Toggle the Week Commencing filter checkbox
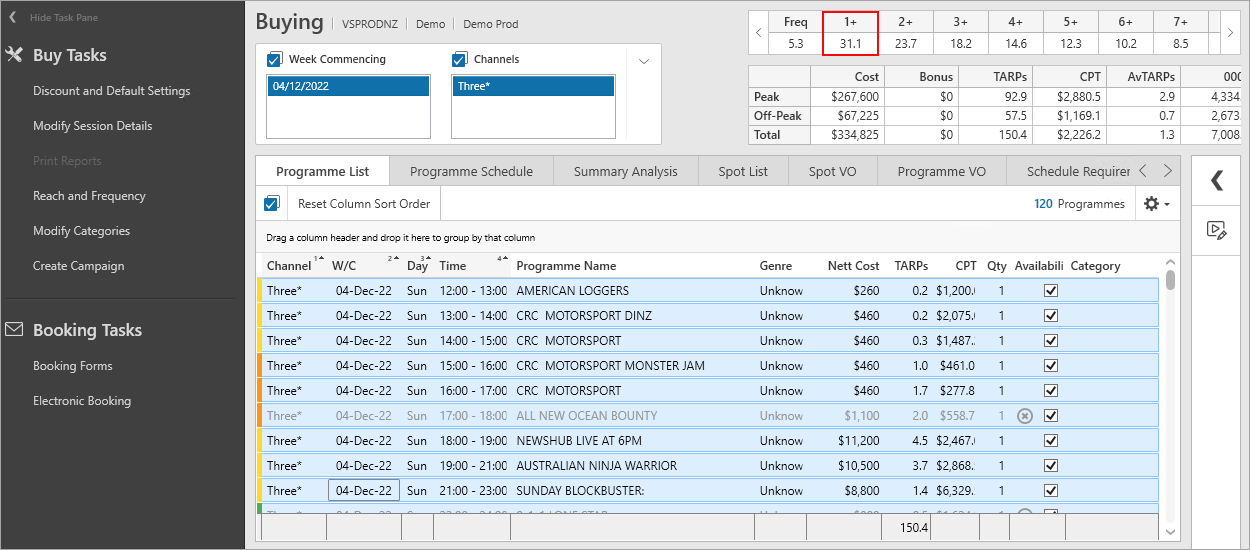1250x550 pixels. [275, 59]
